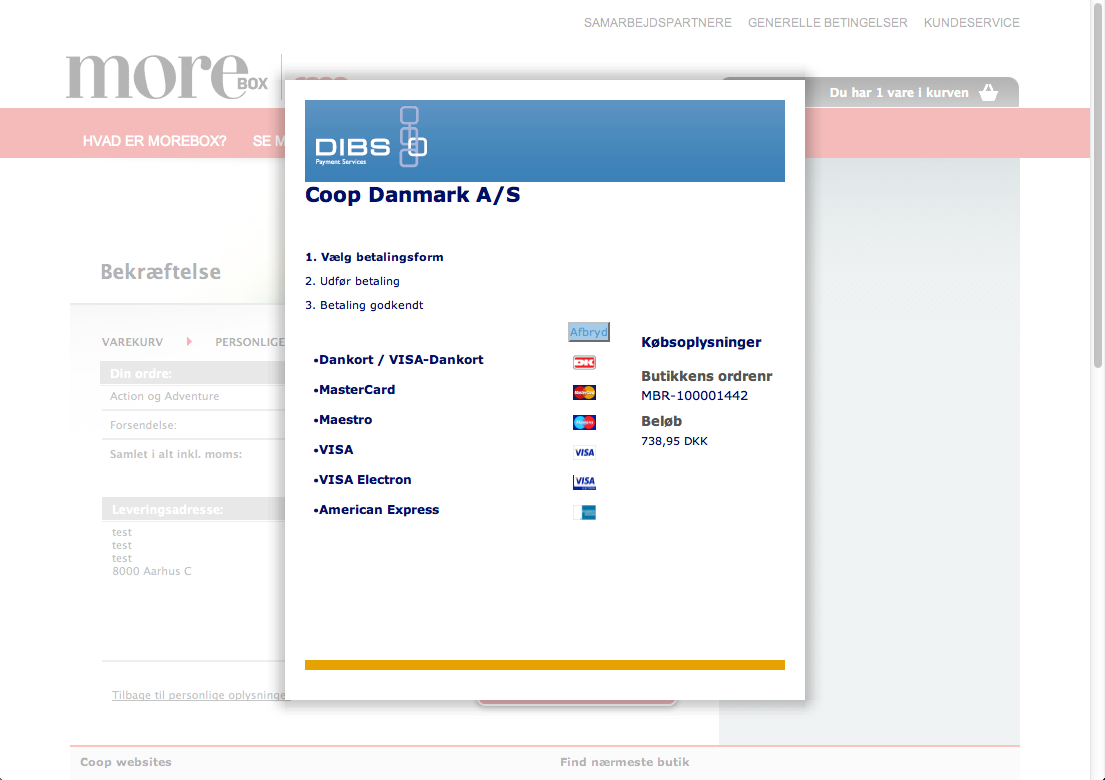Open Samarbejdspartnere page
1105x780 pixels.
(x=658, y=23)
